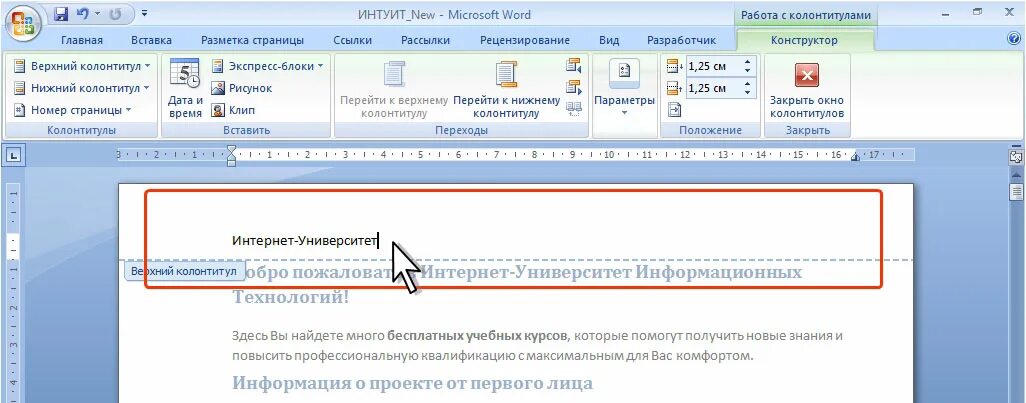Viewport: 1026px width, 403px height.
Task: Click the line starting with повысить профессиональную
Action: [493, 357]
